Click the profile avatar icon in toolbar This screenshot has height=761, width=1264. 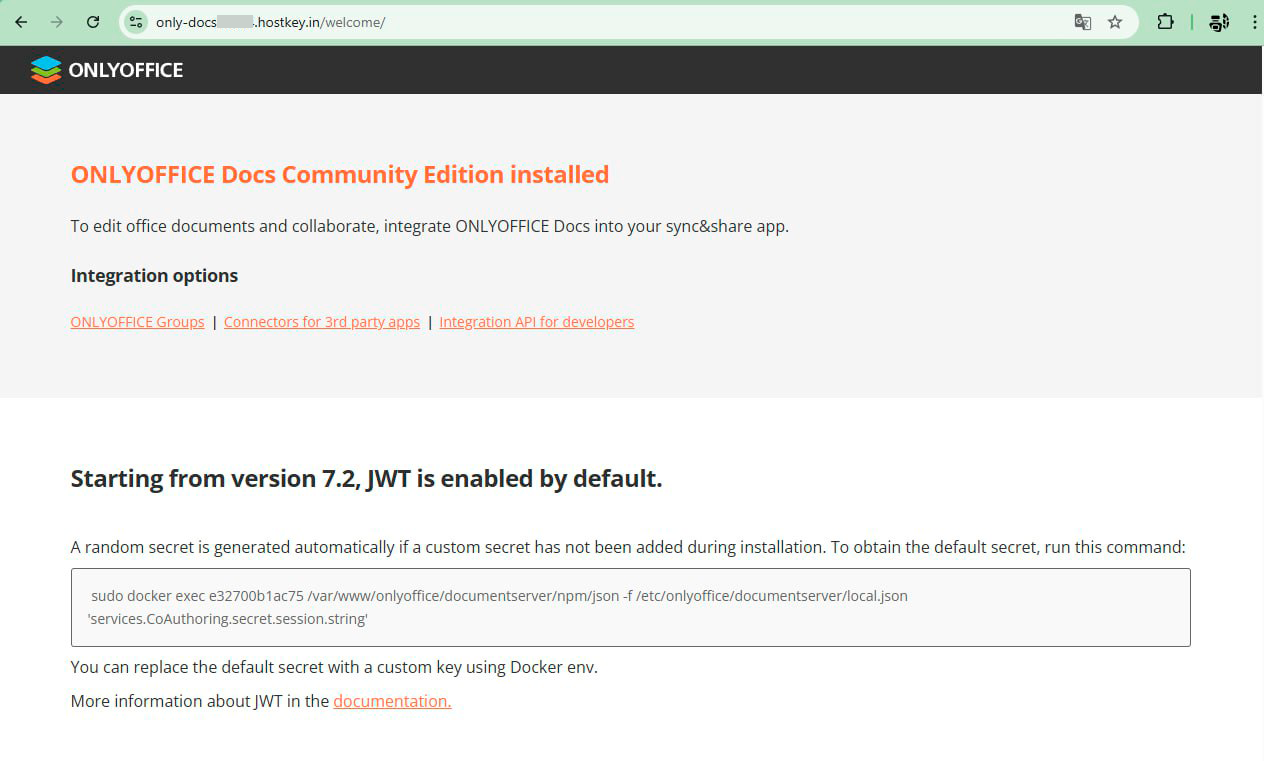click(1219, 22)
